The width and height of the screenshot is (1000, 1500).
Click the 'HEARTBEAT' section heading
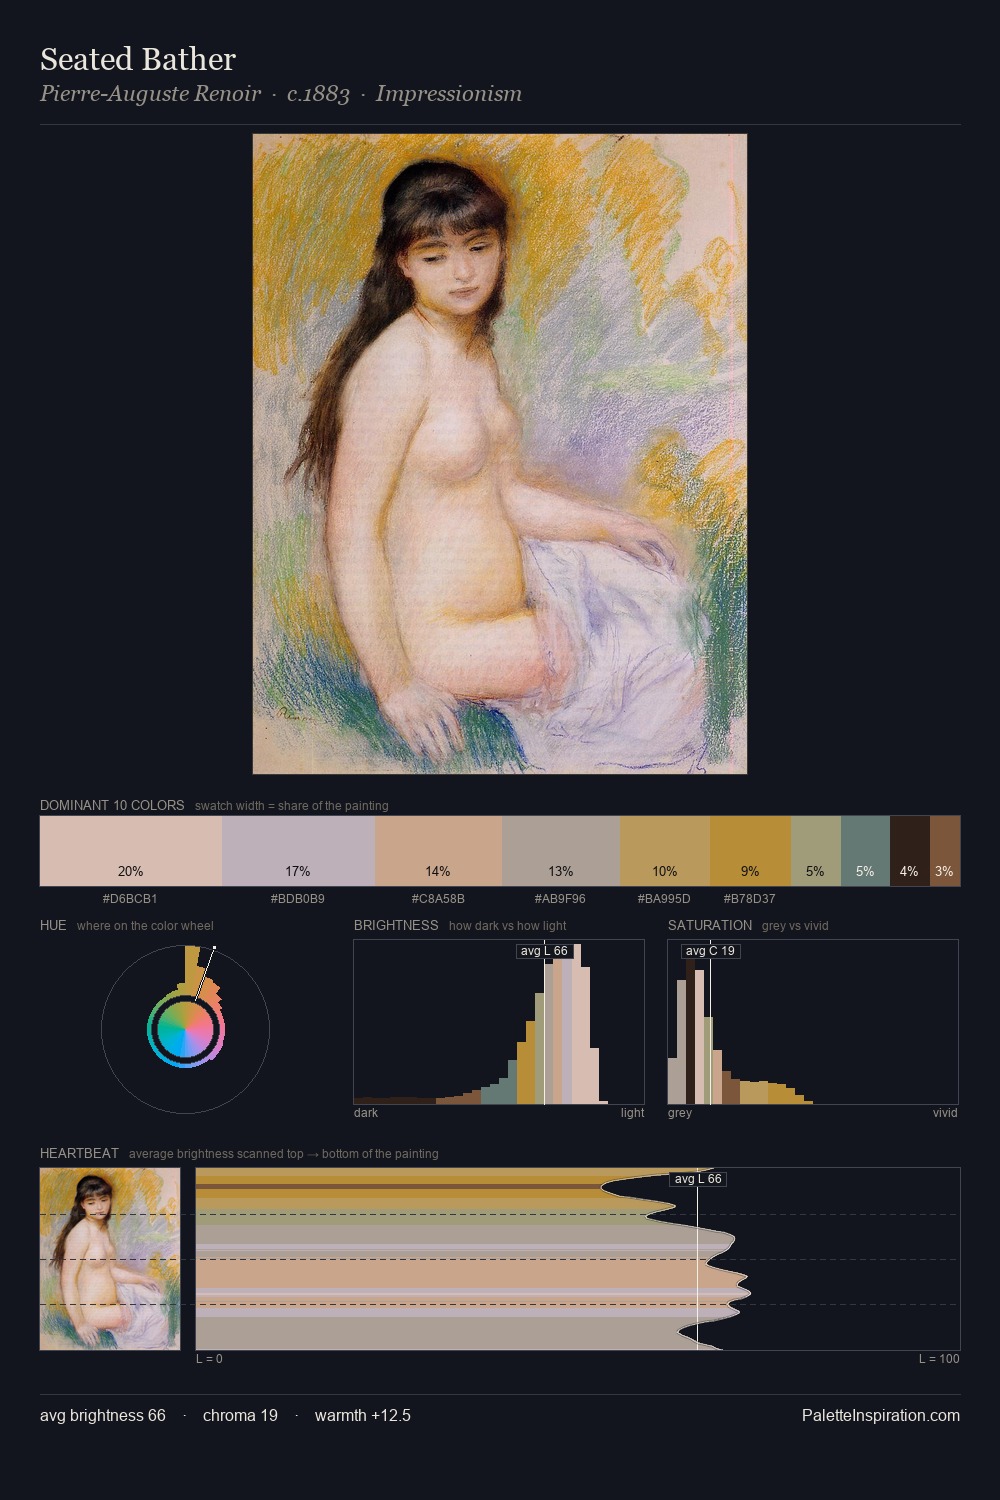tap(79, 1153)
